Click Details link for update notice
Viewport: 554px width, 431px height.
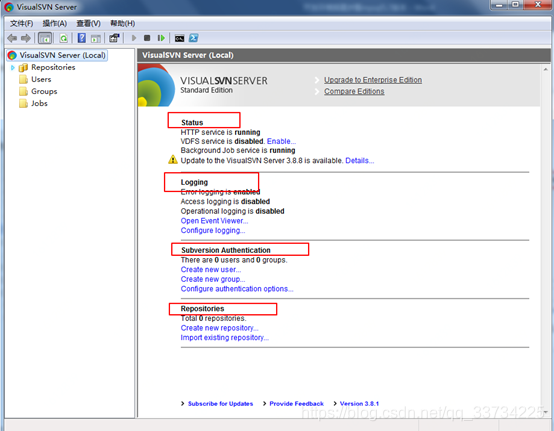[x=359, y=161]
